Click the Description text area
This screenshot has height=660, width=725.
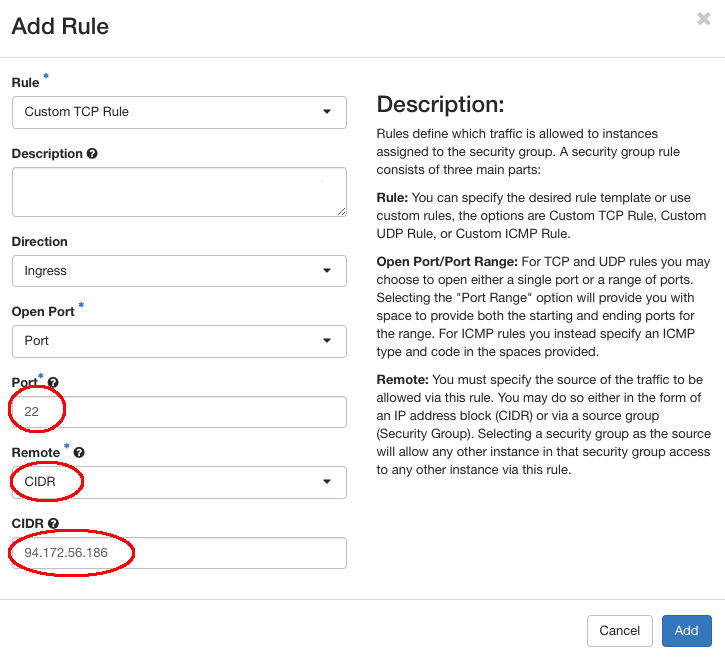179,191
